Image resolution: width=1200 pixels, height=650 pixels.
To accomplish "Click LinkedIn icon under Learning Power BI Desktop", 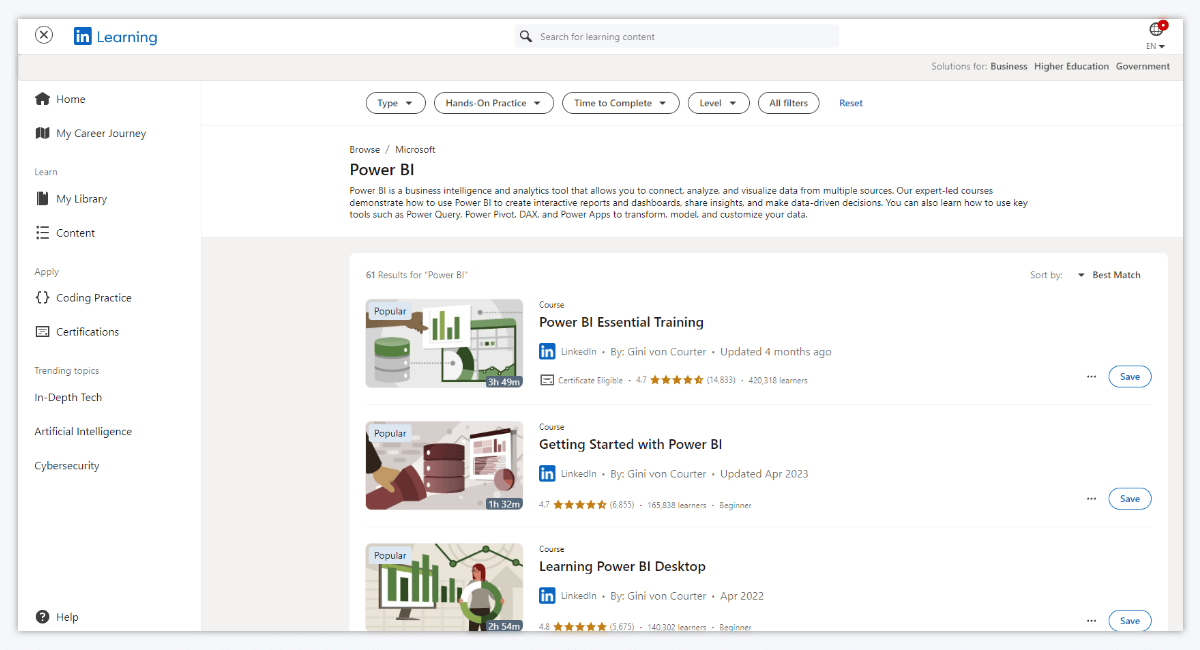I will 547,596.
